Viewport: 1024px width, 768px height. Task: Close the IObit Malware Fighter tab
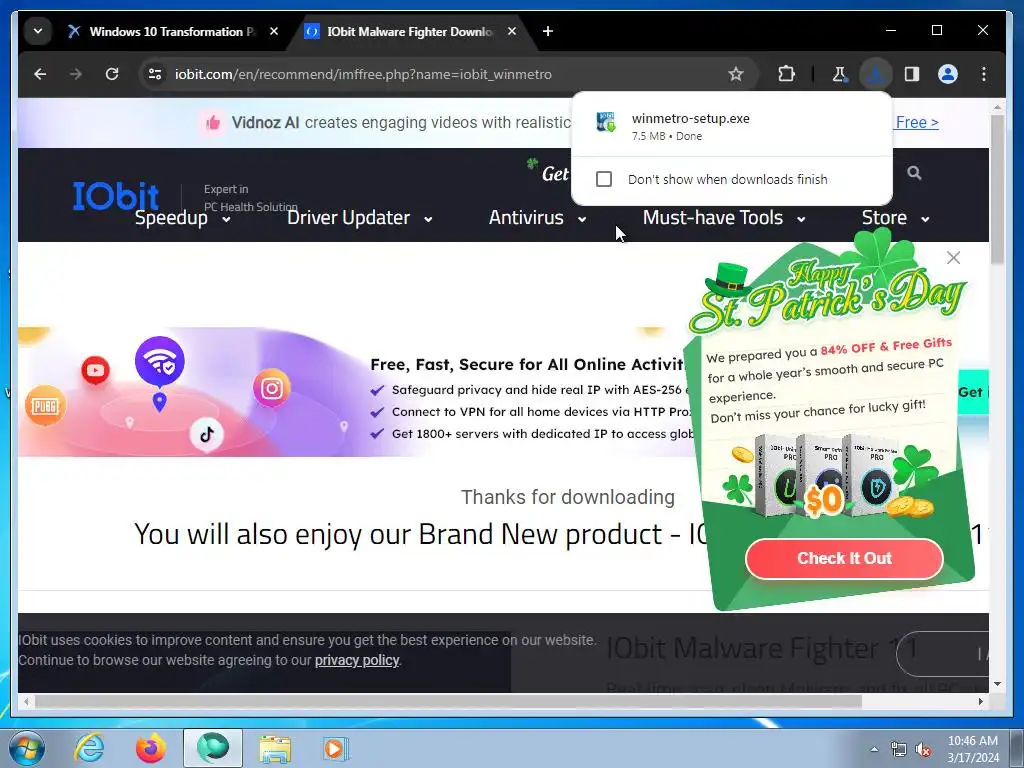512,31
